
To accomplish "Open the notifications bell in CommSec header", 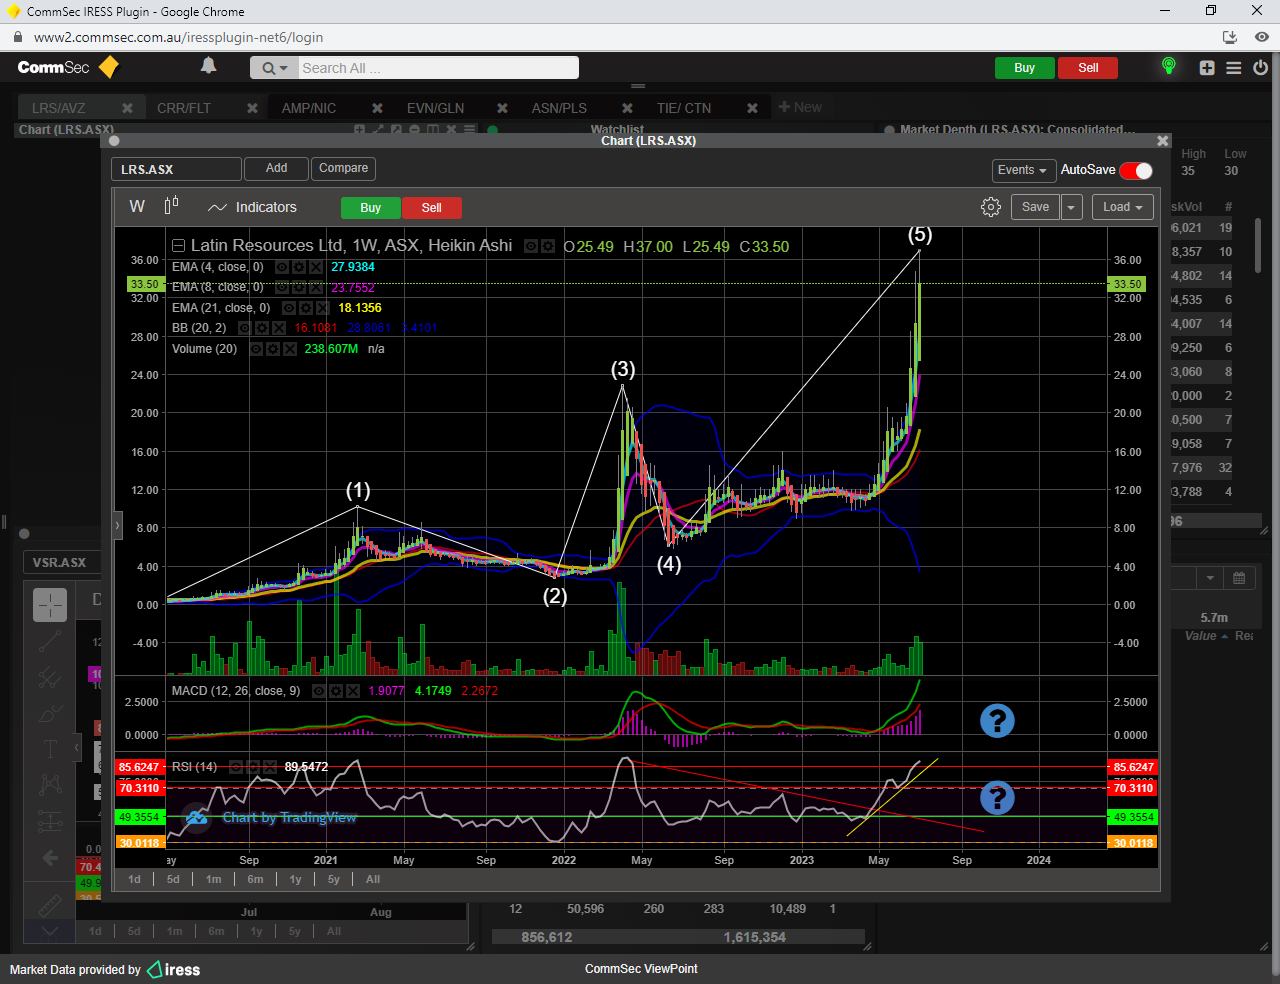I will tap(208, 66).
